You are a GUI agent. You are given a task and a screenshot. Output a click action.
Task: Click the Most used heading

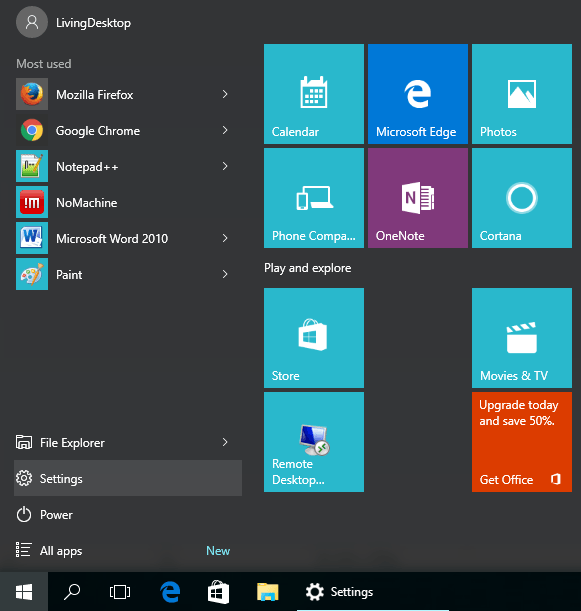[x=44, y=64]
